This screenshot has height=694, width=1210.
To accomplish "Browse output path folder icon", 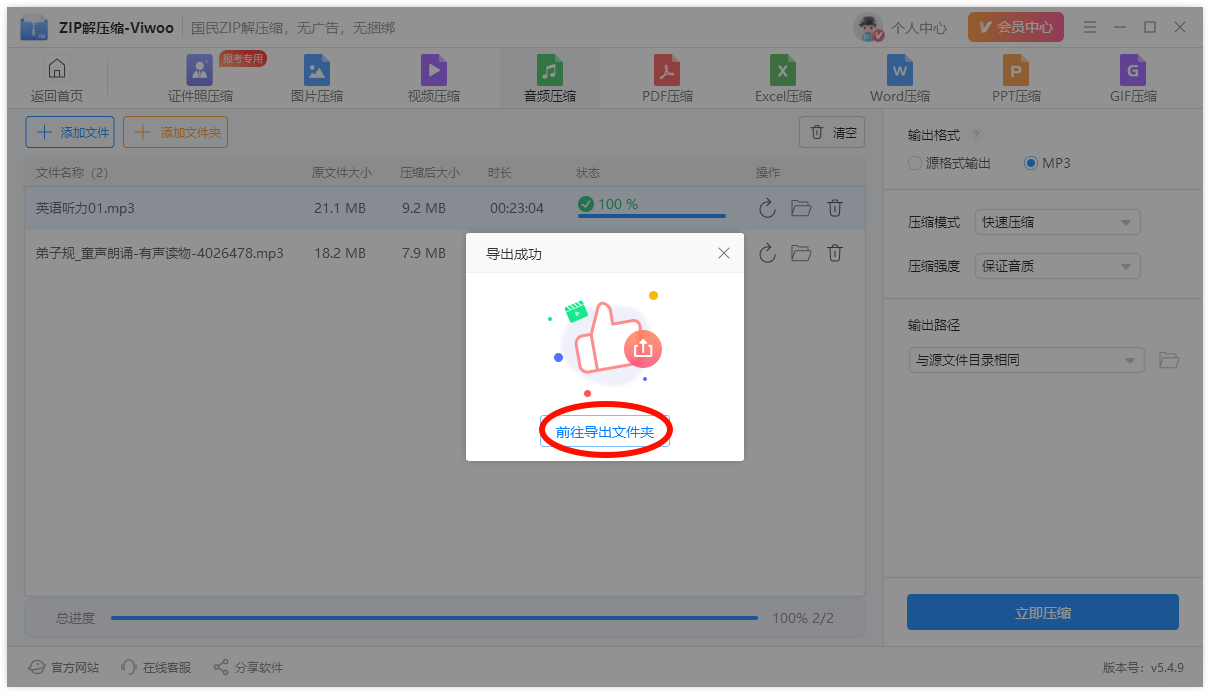I will click(x=1169, y=360).
